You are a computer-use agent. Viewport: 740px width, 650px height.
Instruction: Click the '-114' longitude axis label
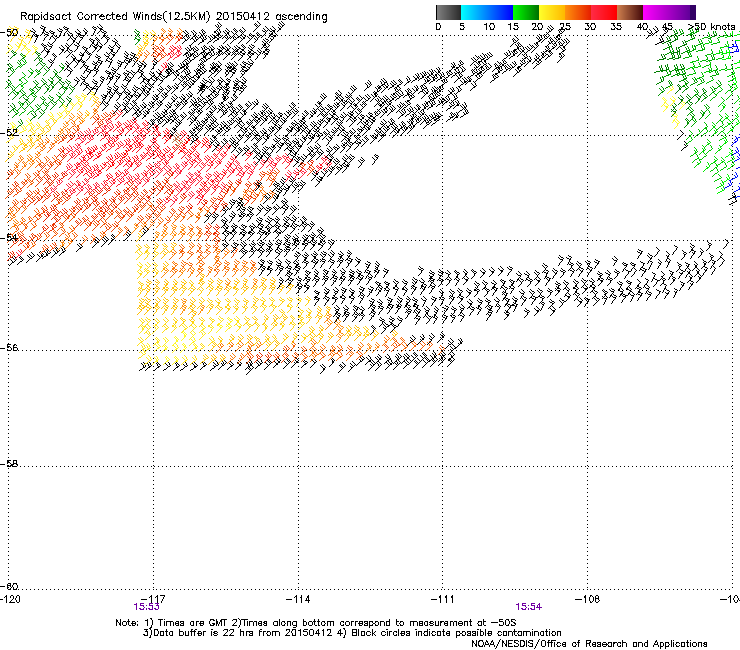point(298,599)
